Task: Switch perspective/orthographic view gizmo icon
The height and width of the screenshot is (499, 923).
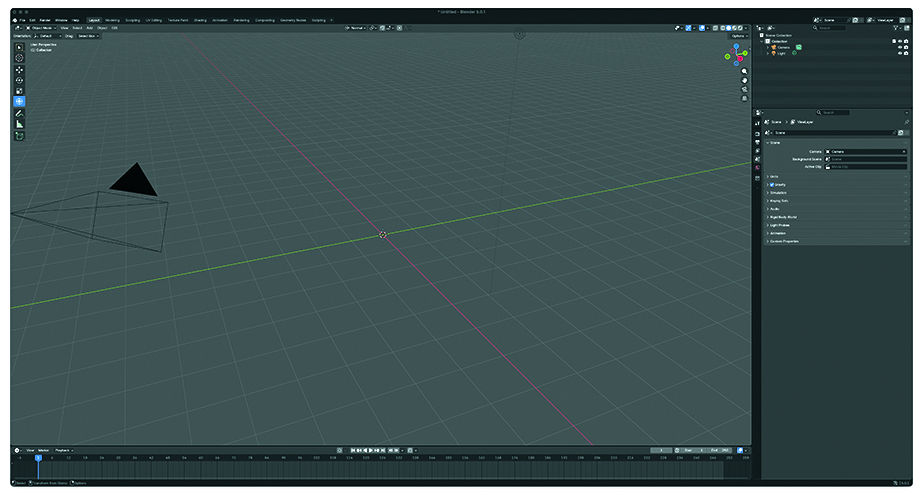Action: [x=744, y=98]
